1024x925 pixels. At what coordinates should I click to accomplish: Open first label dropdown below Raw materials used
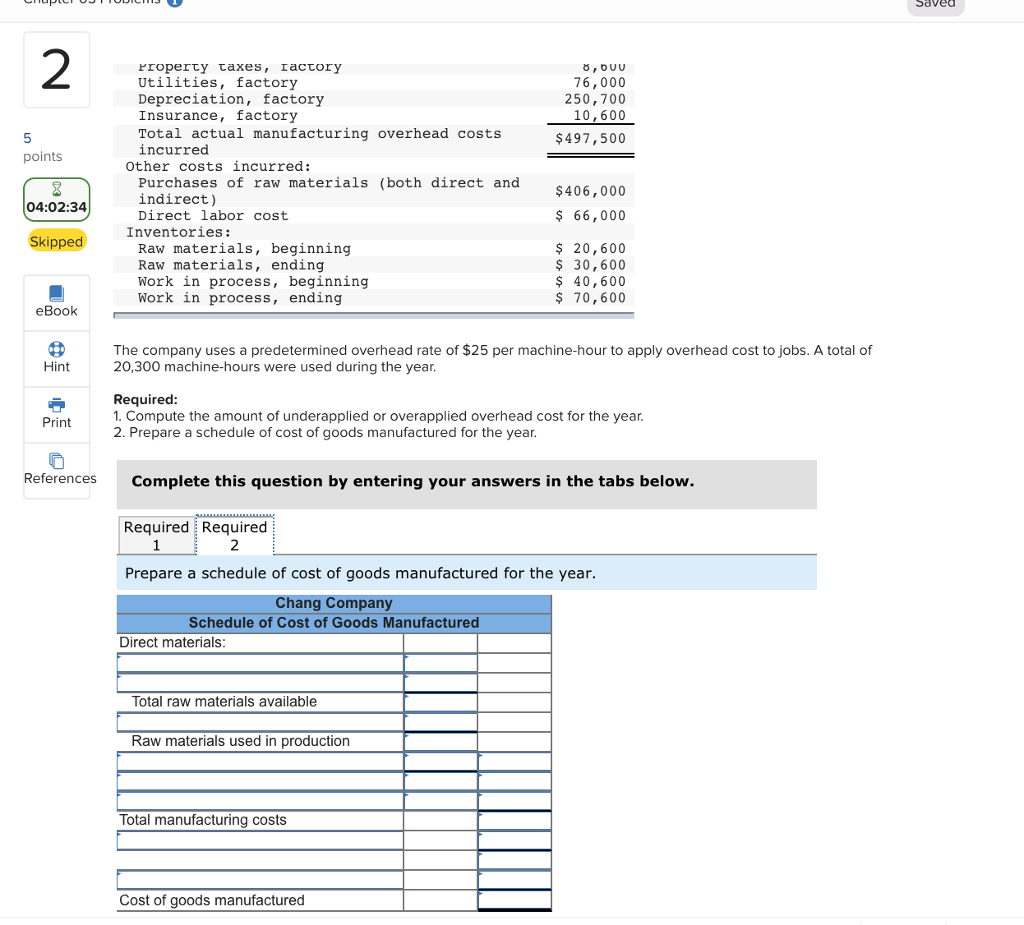pyautogui.click(x=260, y=761)
